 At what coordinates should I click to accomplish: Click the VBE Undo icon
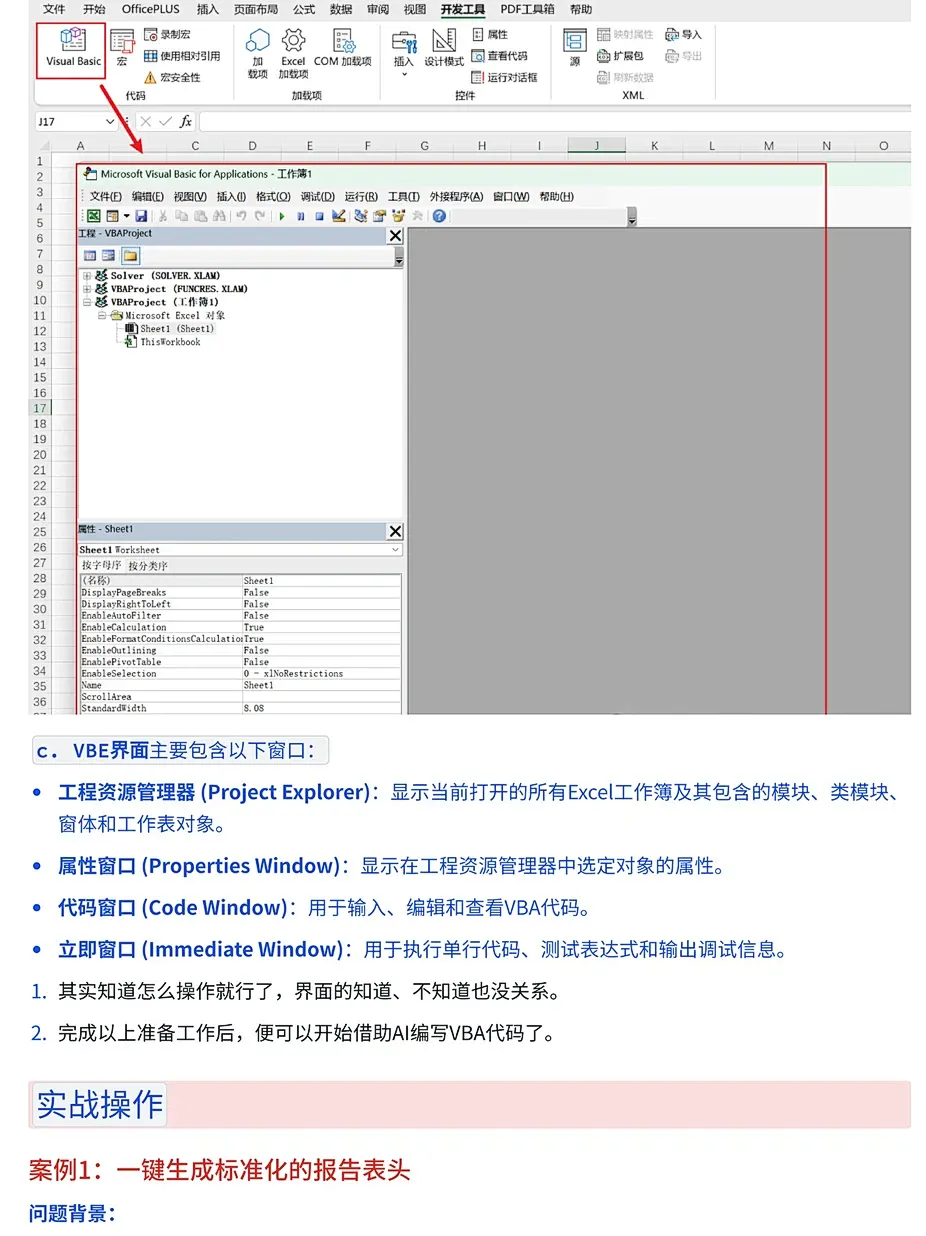[x=241, y=216]
